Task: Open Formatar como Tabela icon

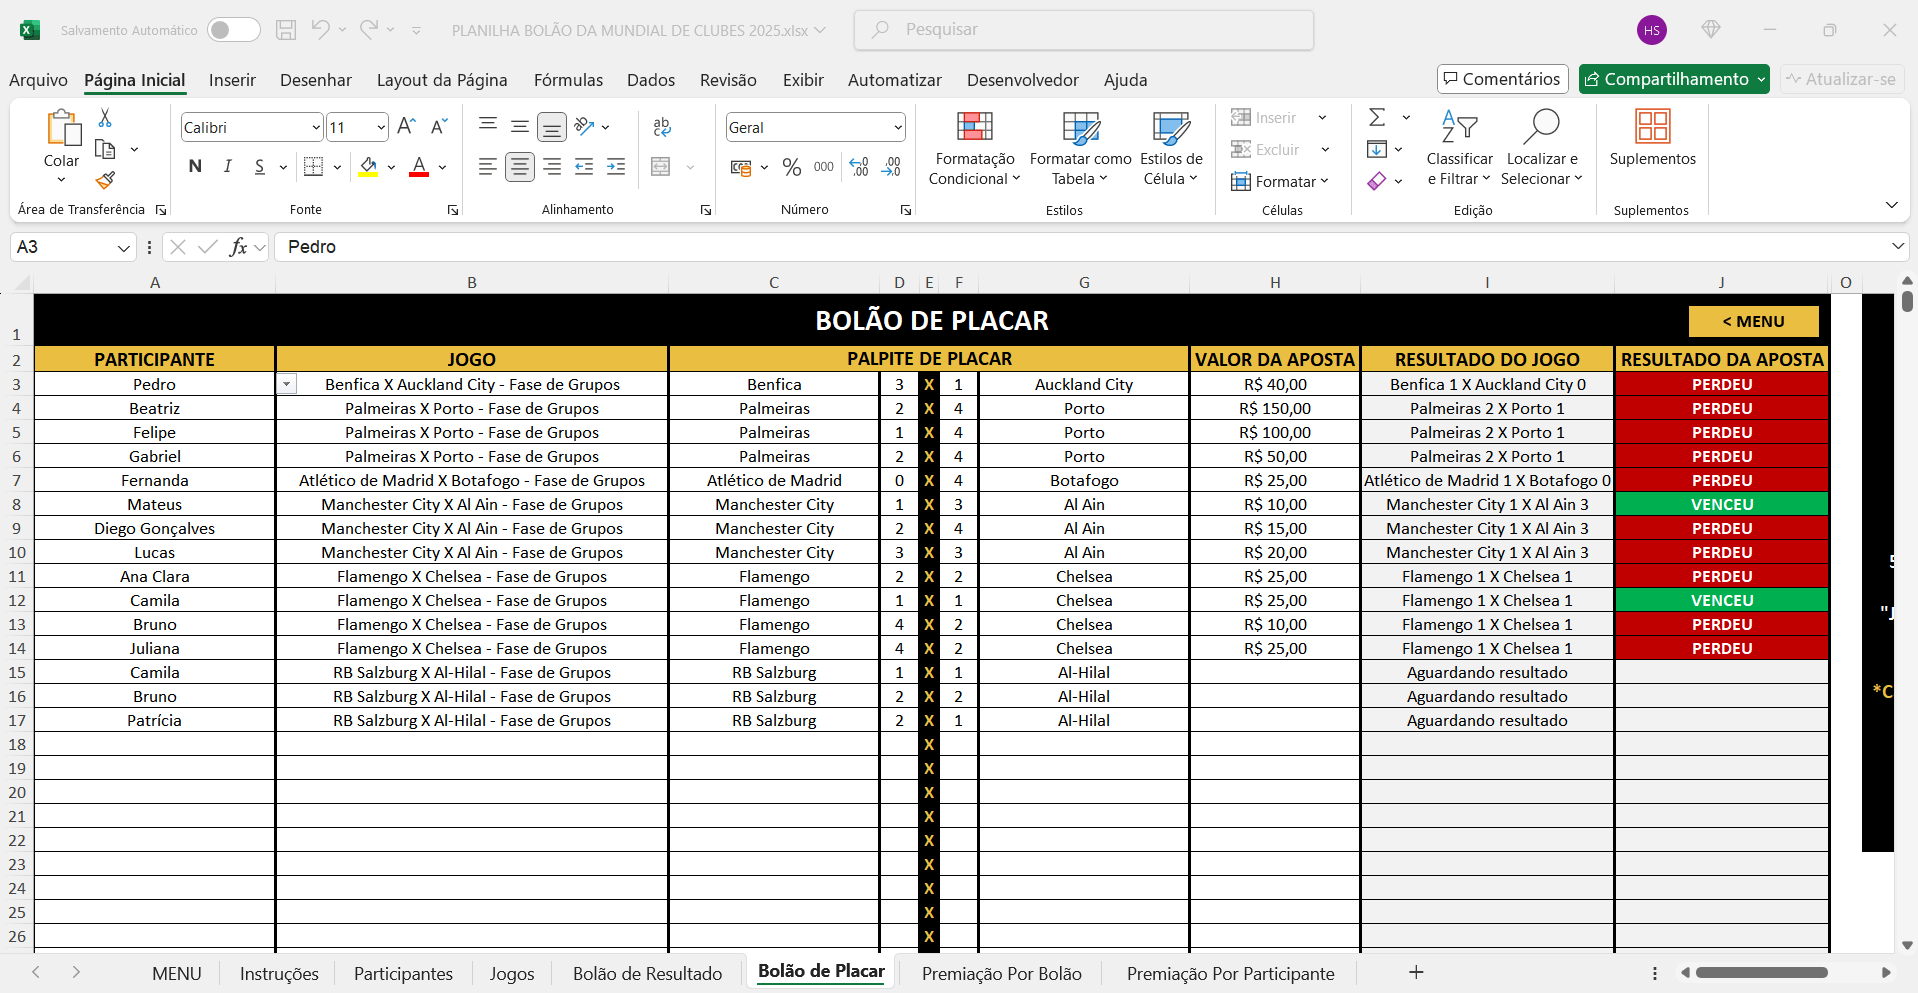Action: [x=1081, y=127]
